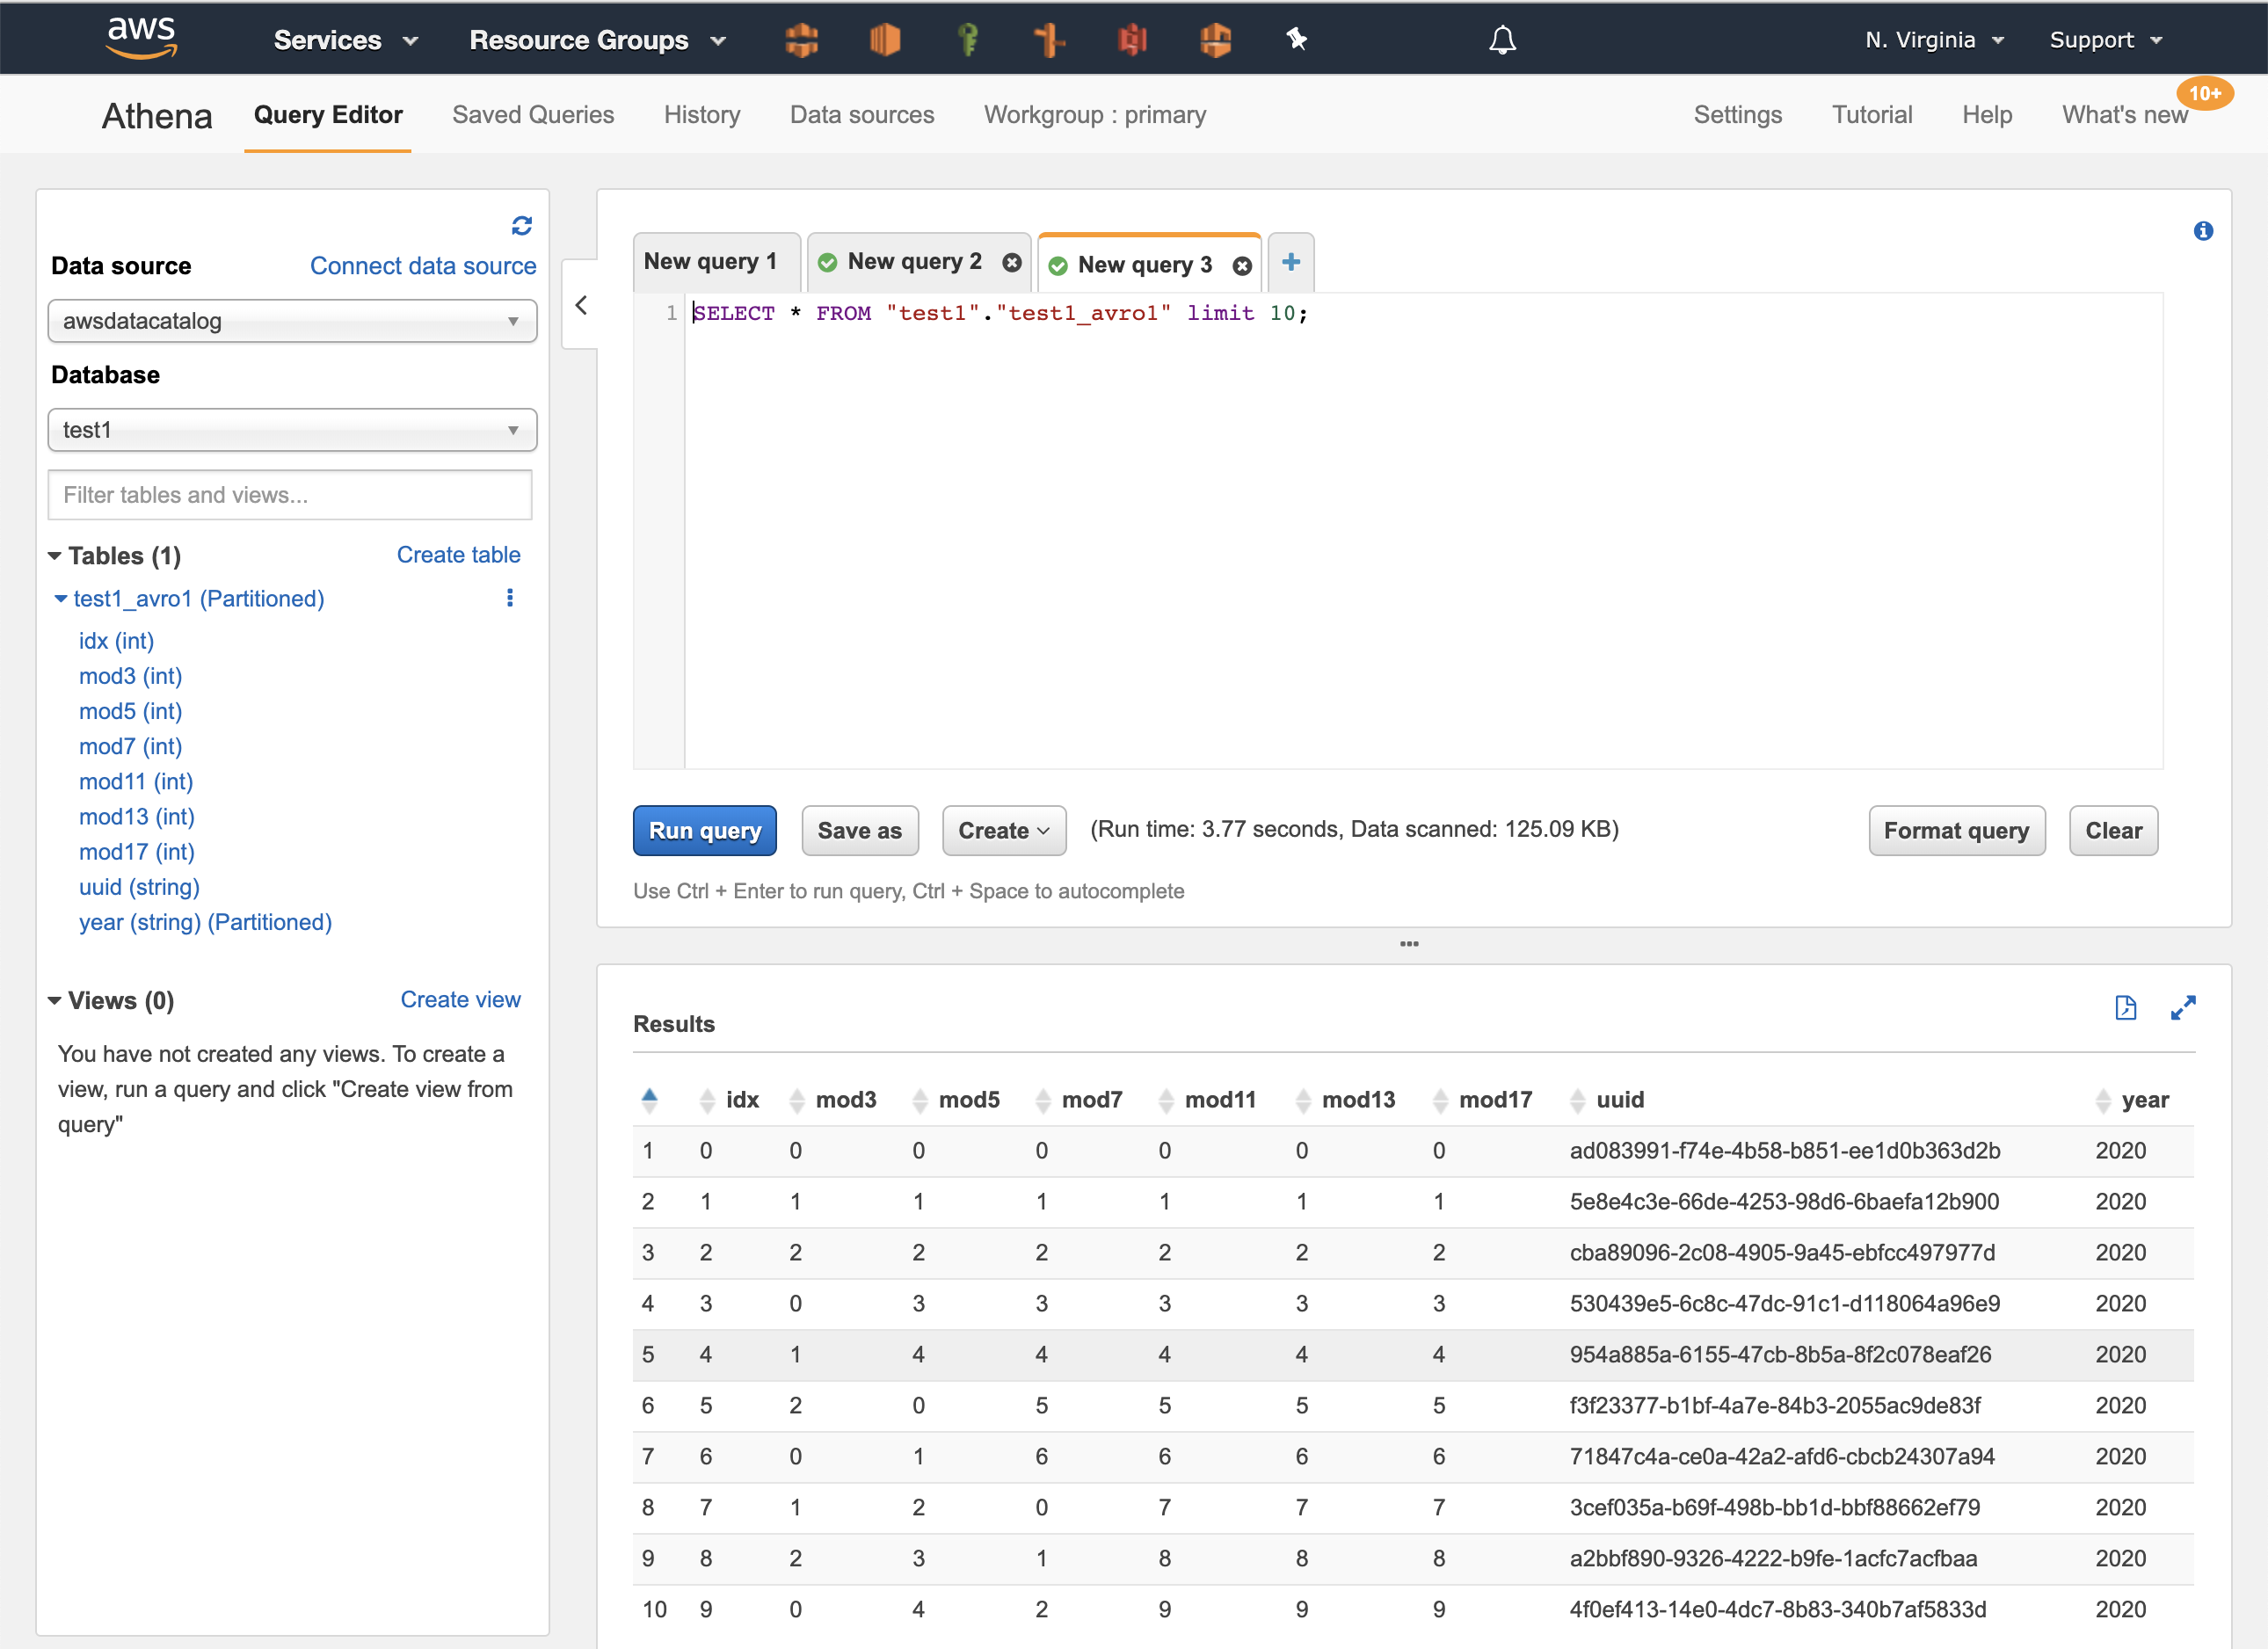2268x1649 pixels.
Task: Click the blue info icon
Action: pyautogui.click(x=2202, y=232)
